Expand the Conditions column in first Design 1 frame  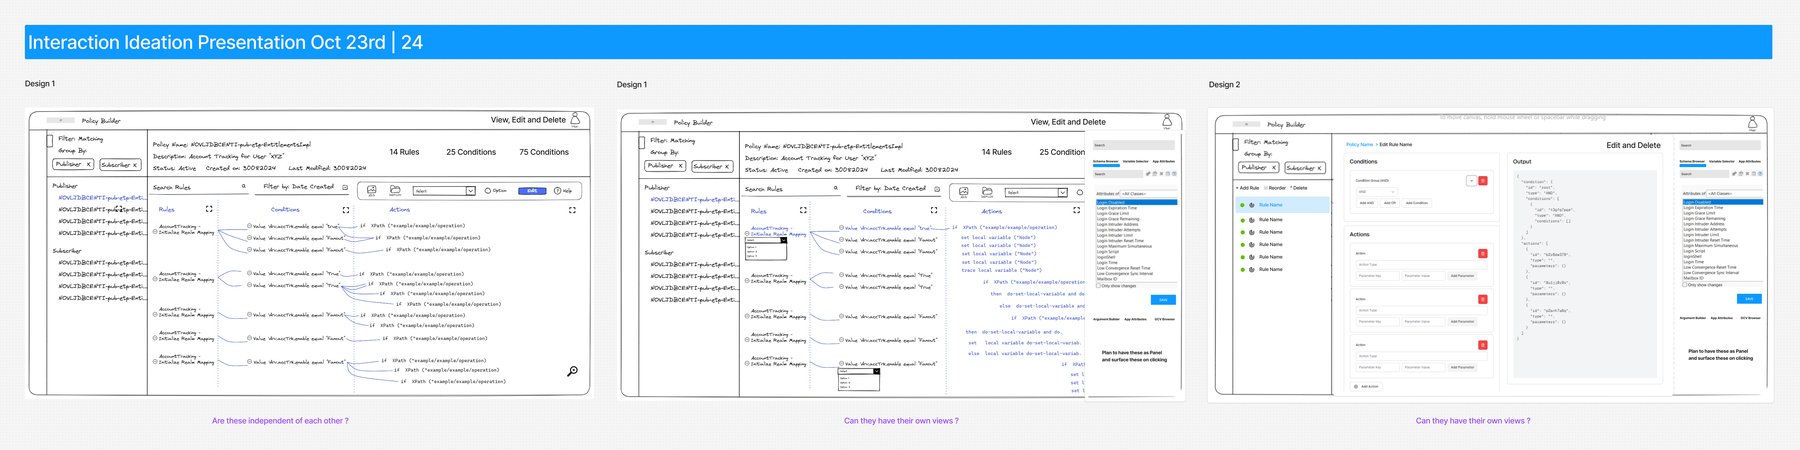[x=346, y=210]
